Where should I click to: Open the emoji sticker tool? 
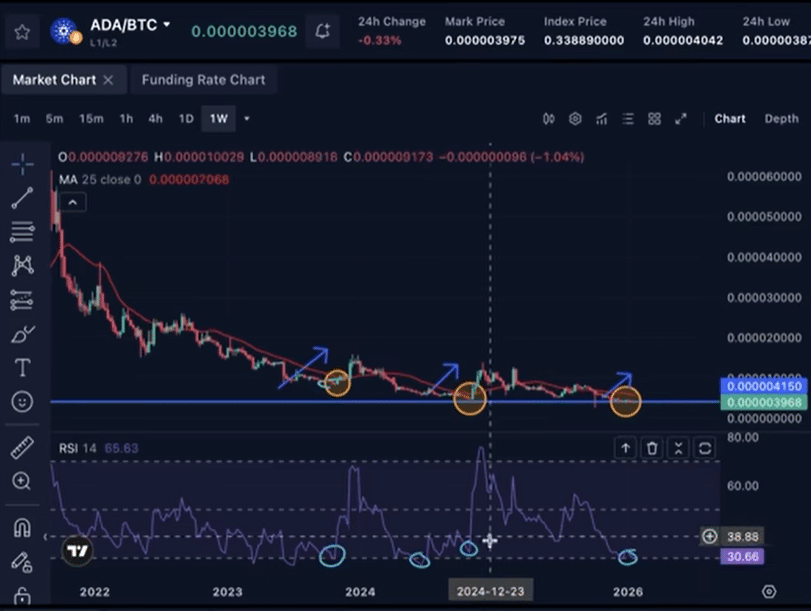(22, 401)
